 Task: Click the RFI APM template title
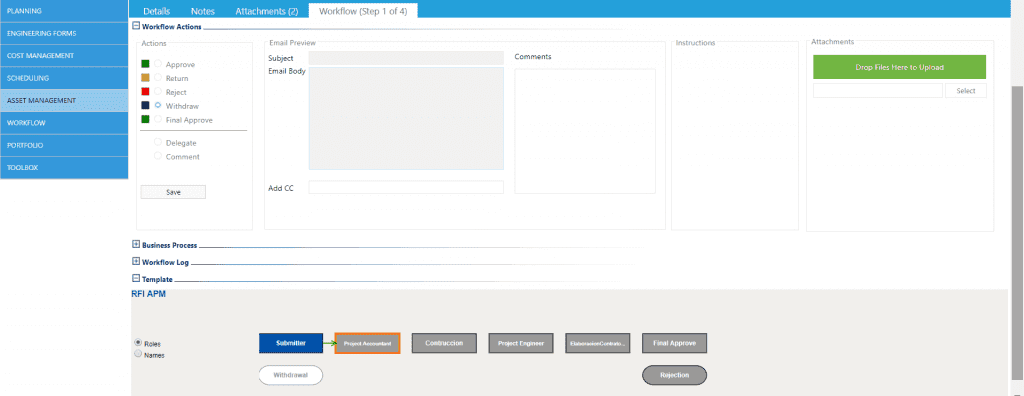point(149,294)
